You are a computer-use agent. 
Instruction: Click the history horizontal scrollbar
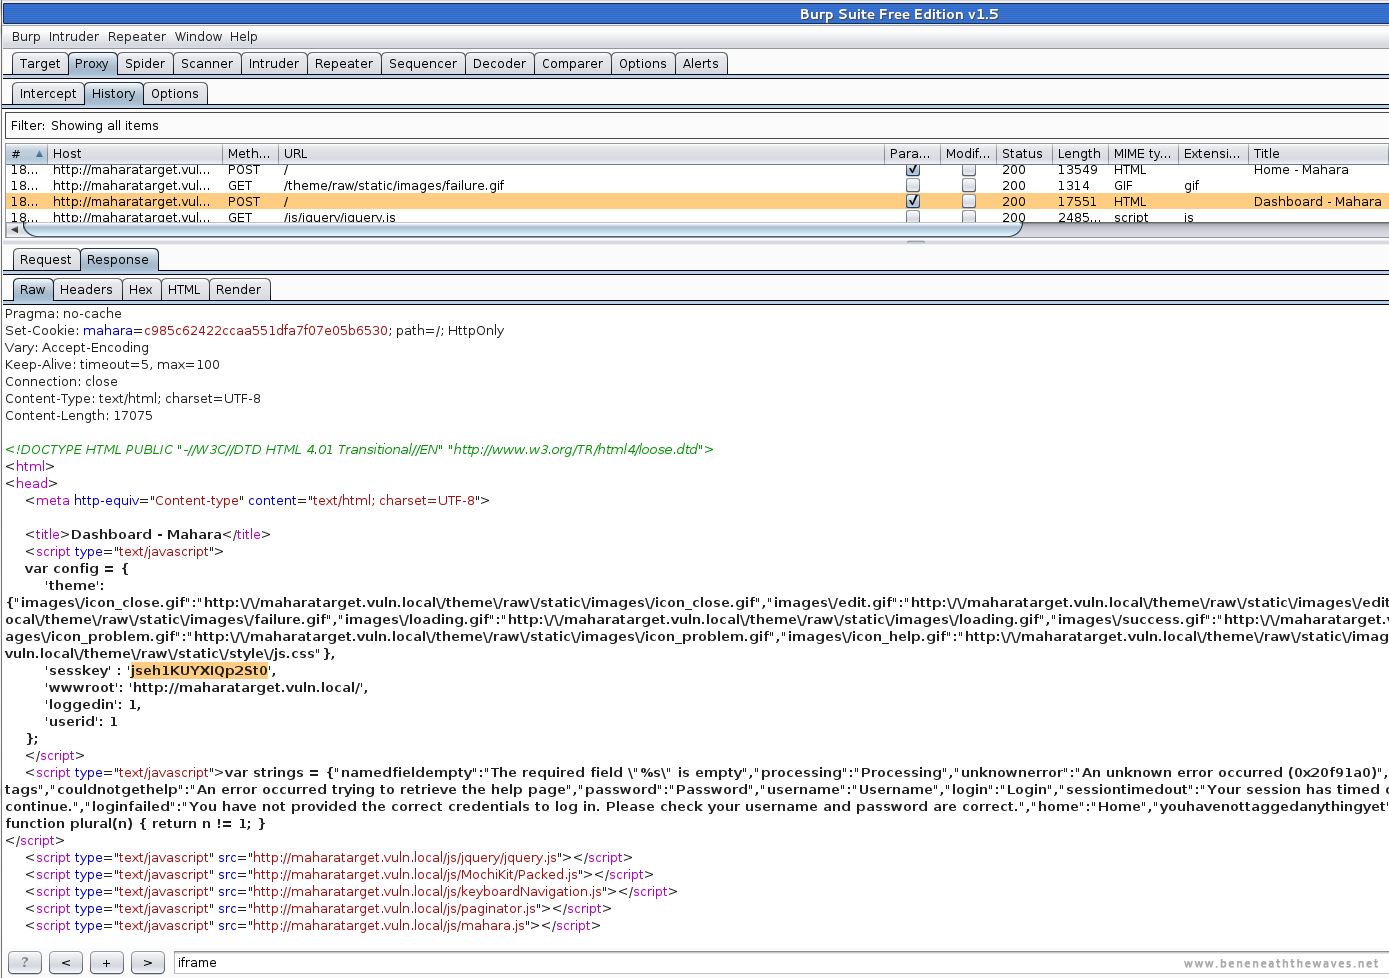pyautogui.click(x=522, y=229)
